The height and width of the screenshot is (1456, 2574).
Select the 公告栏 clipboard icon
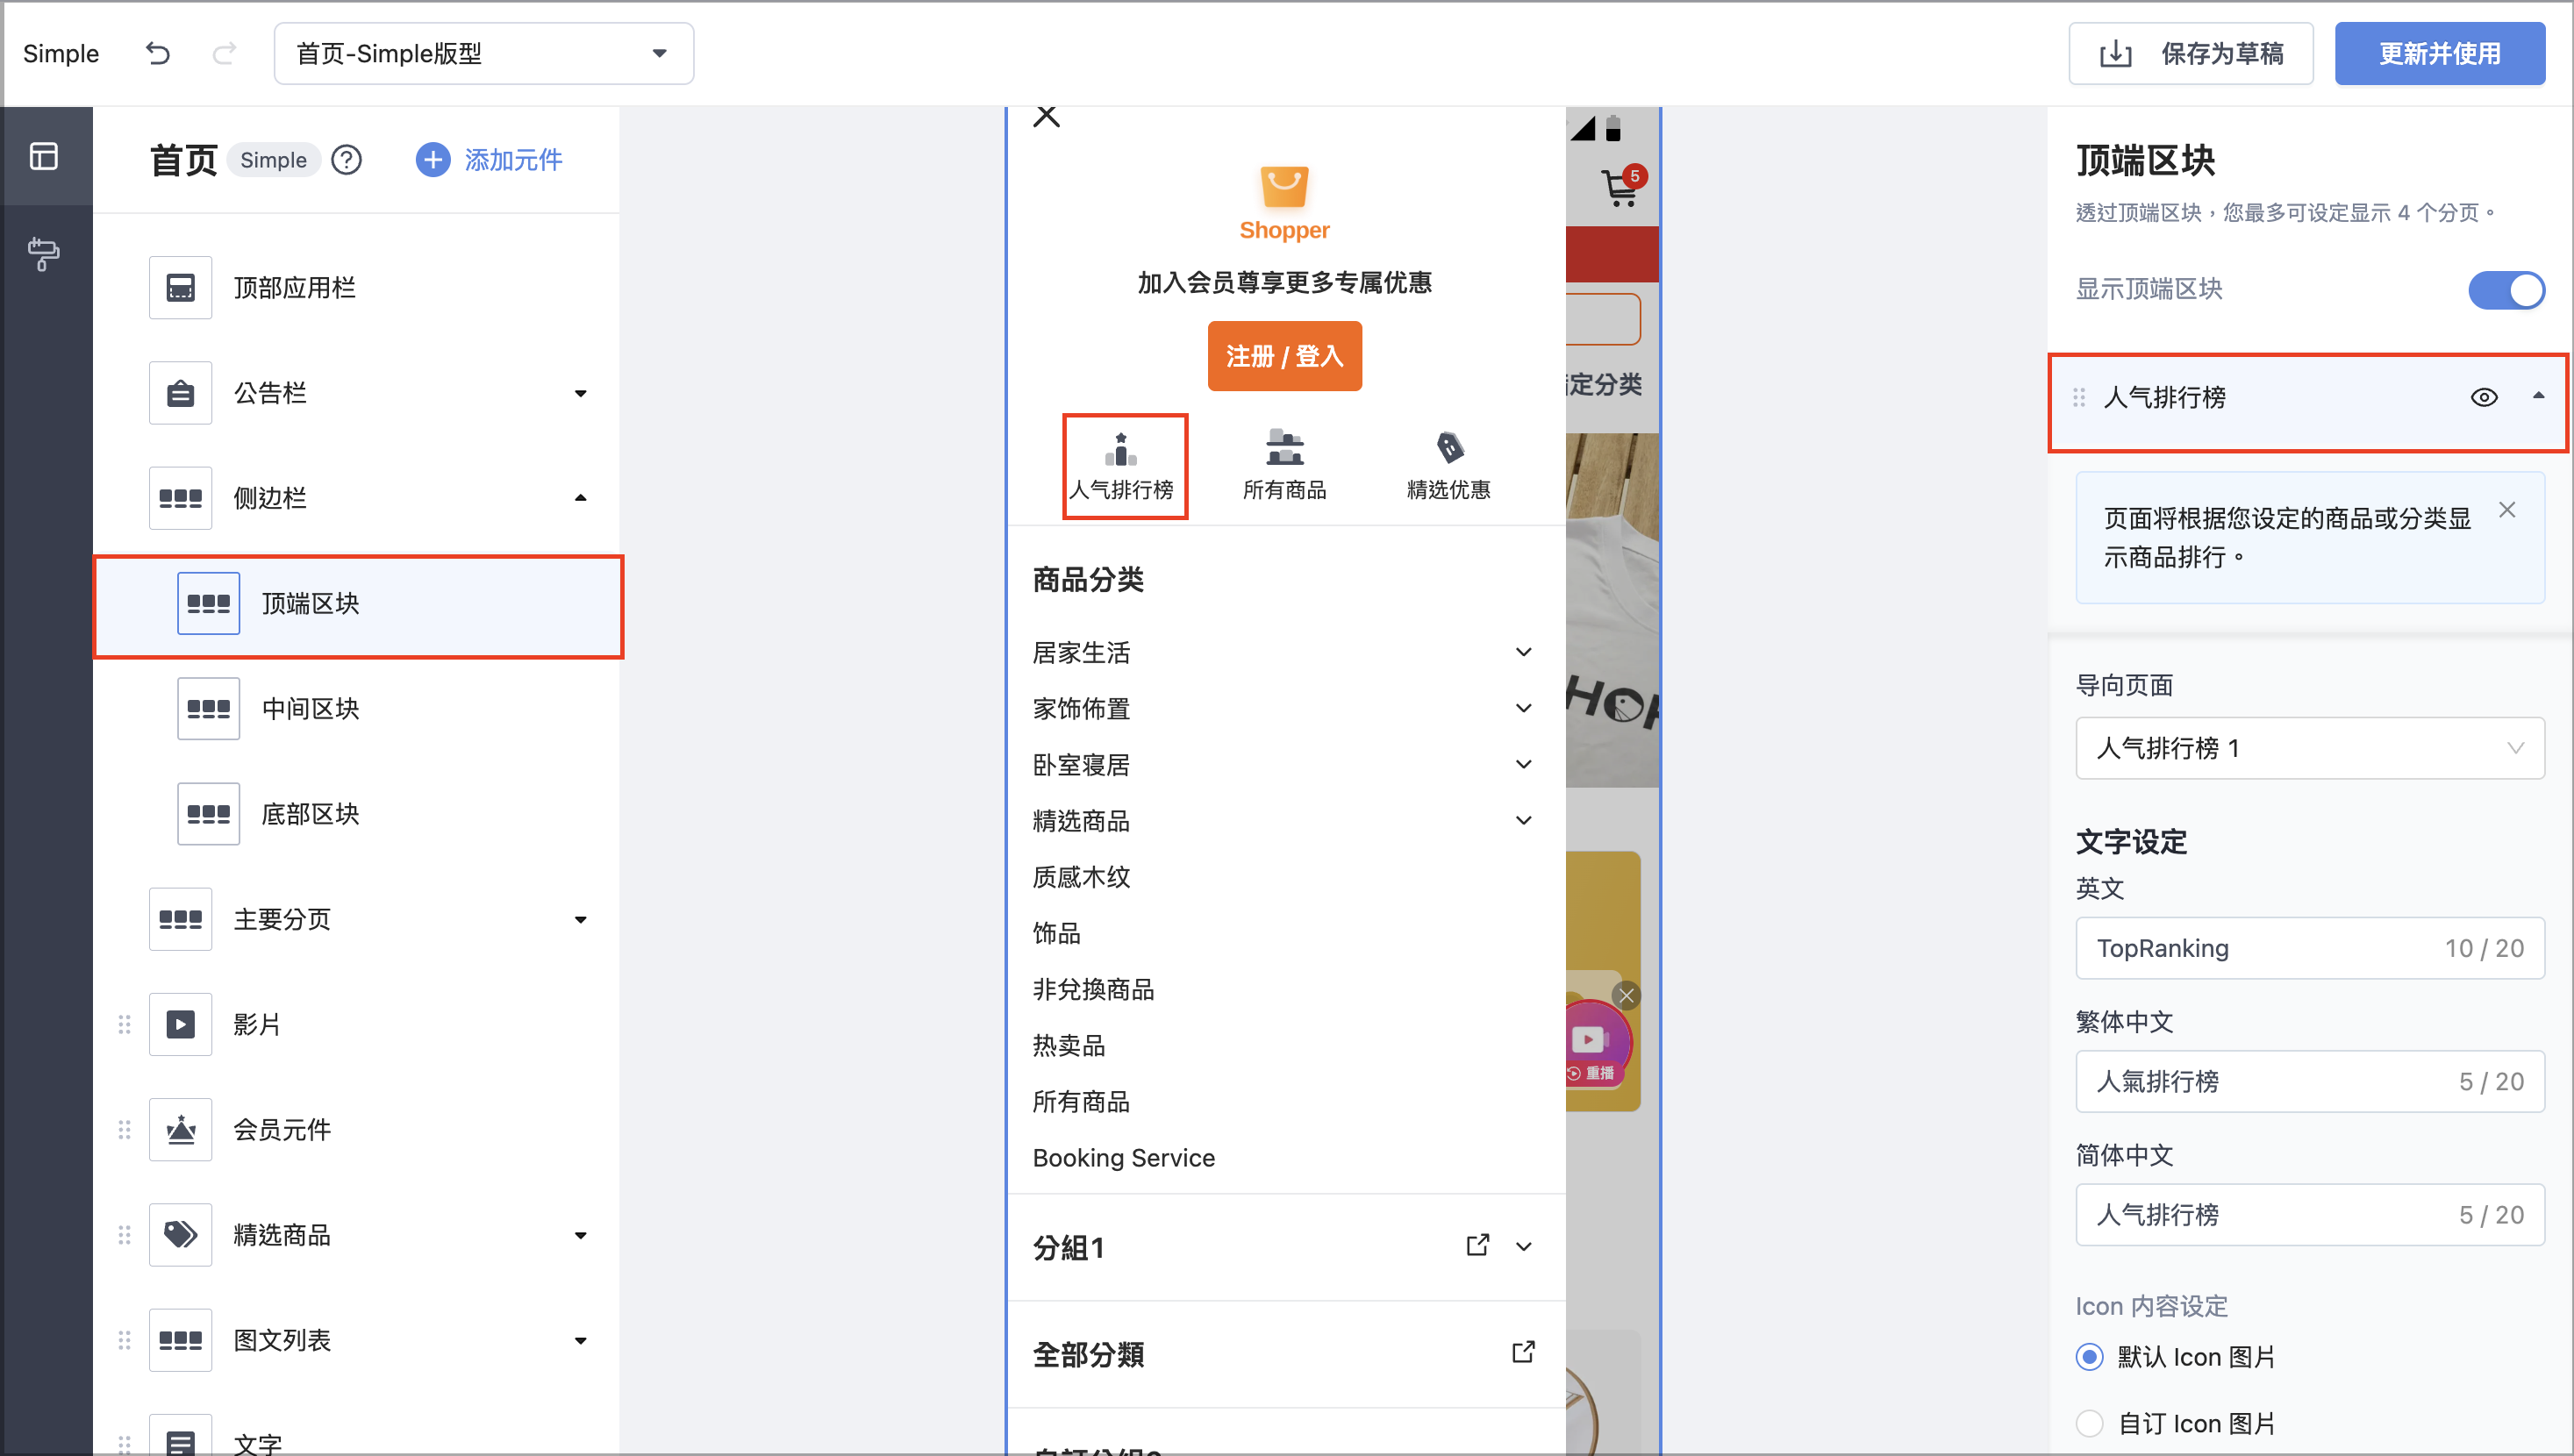180,393
